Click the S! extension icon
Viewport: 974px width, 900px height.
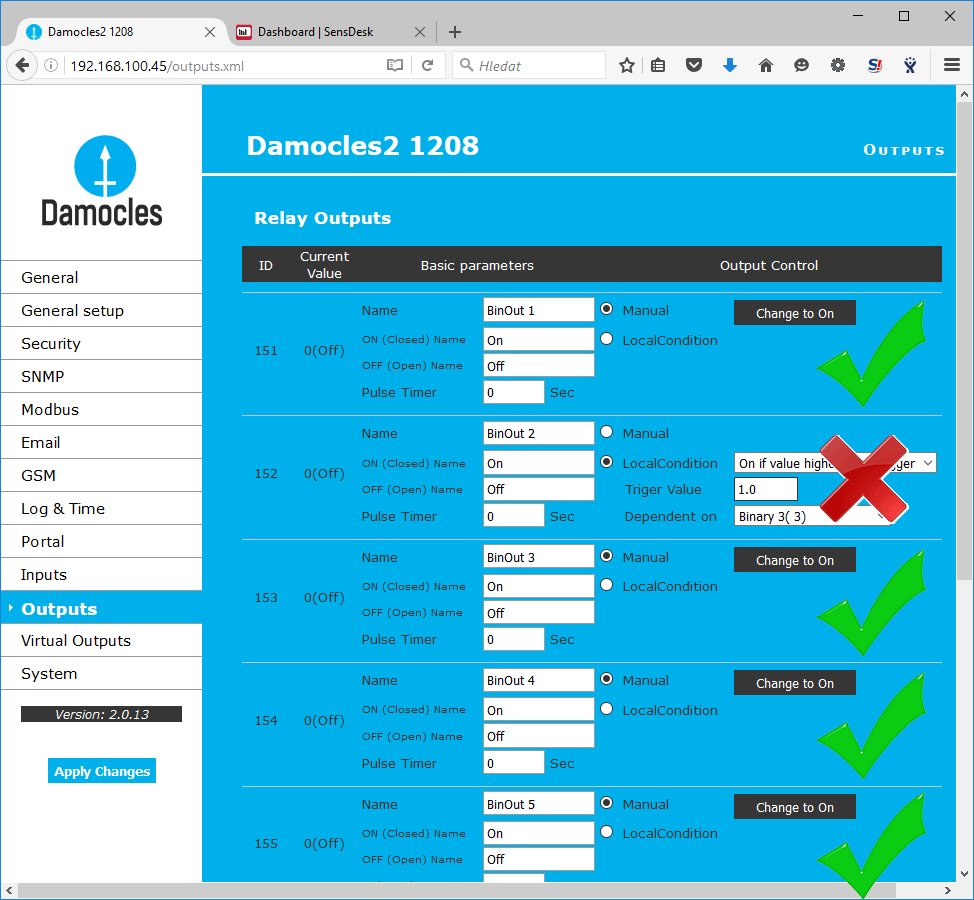[875, 65]
